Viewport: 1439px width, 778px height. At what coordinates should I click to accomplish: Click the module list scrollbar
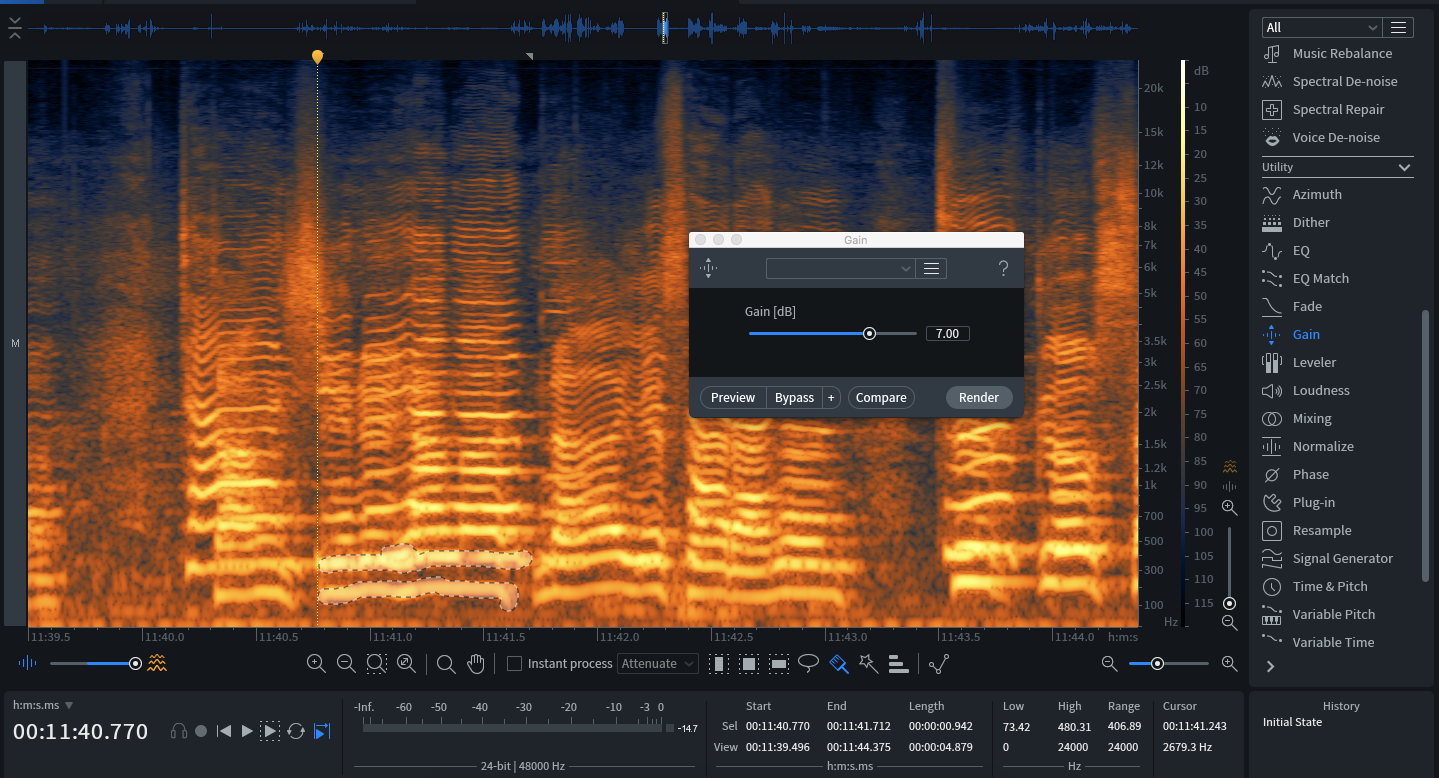pos(1426,445)
